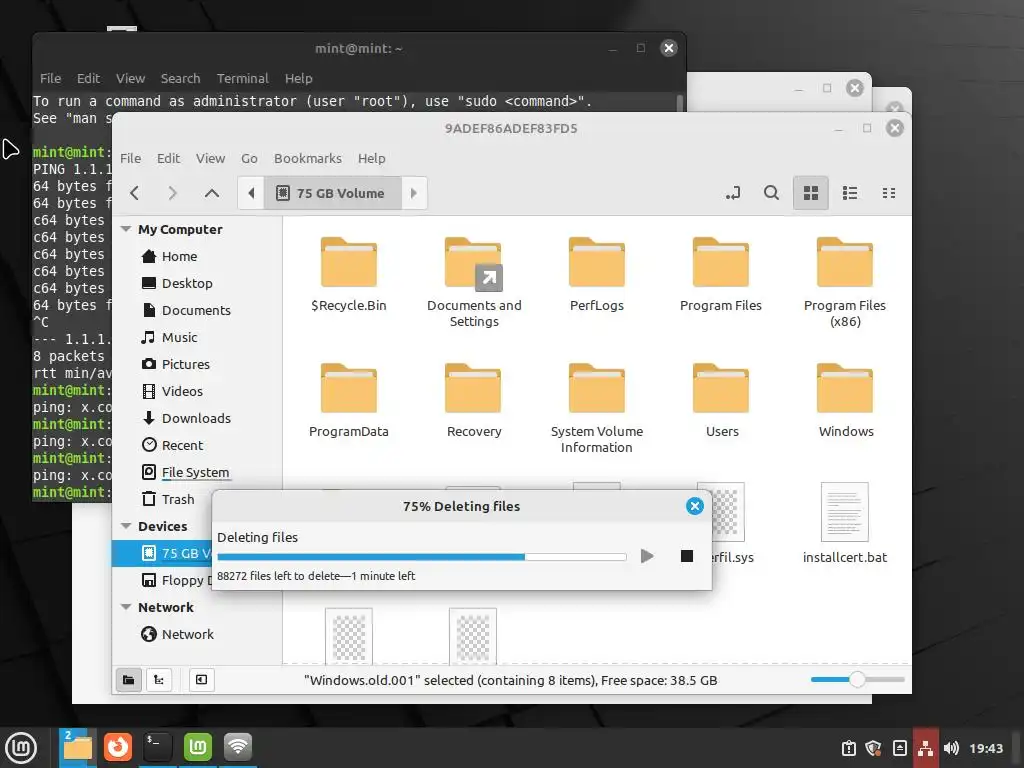Select the Floppy Disk device
Viewport: 1024px width, 768px height.
tap(163, 580)
